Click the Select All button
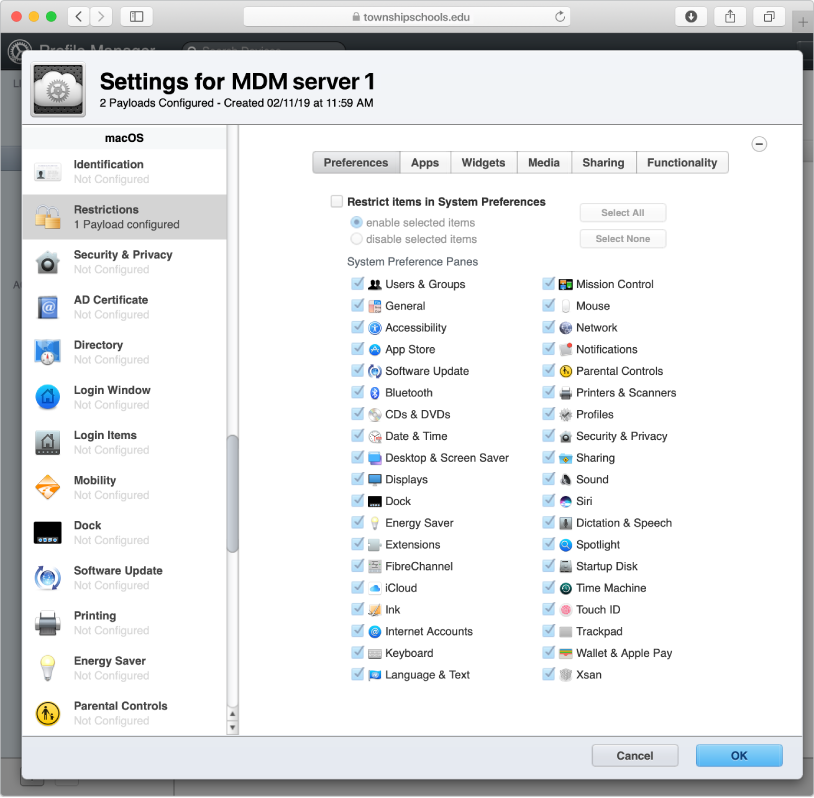Screen dimensions: 814x798 tap(622, 213)
